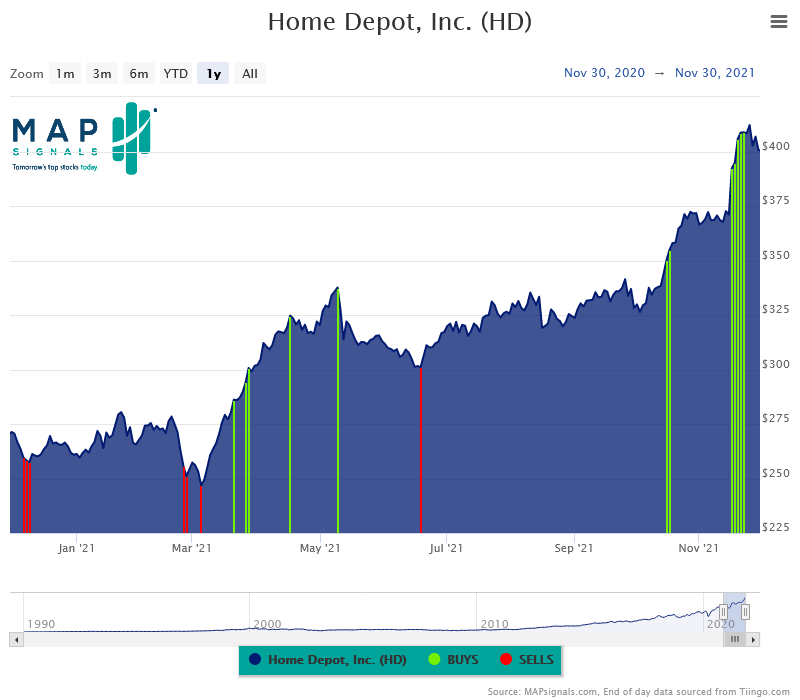Viewport: 800px width, 700px height.
Task: Click the '$375' price axis label
Action: 776,201
